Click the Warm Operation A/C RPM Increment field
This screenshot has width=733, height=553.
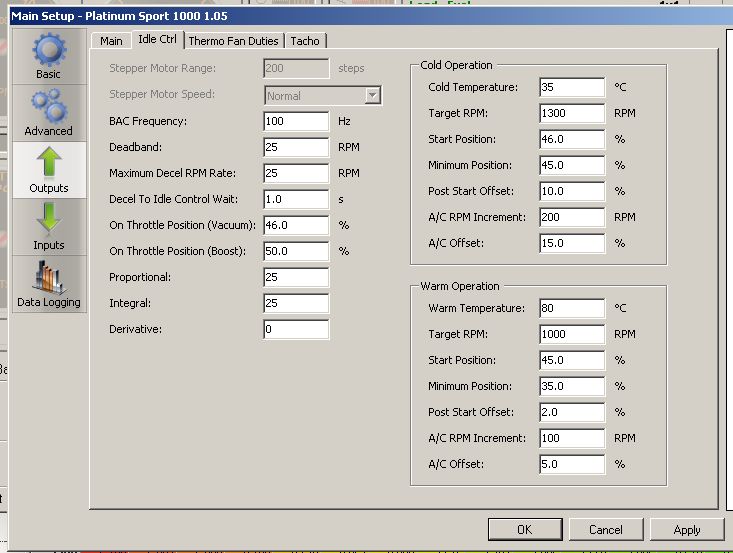(x=572, y=438)
